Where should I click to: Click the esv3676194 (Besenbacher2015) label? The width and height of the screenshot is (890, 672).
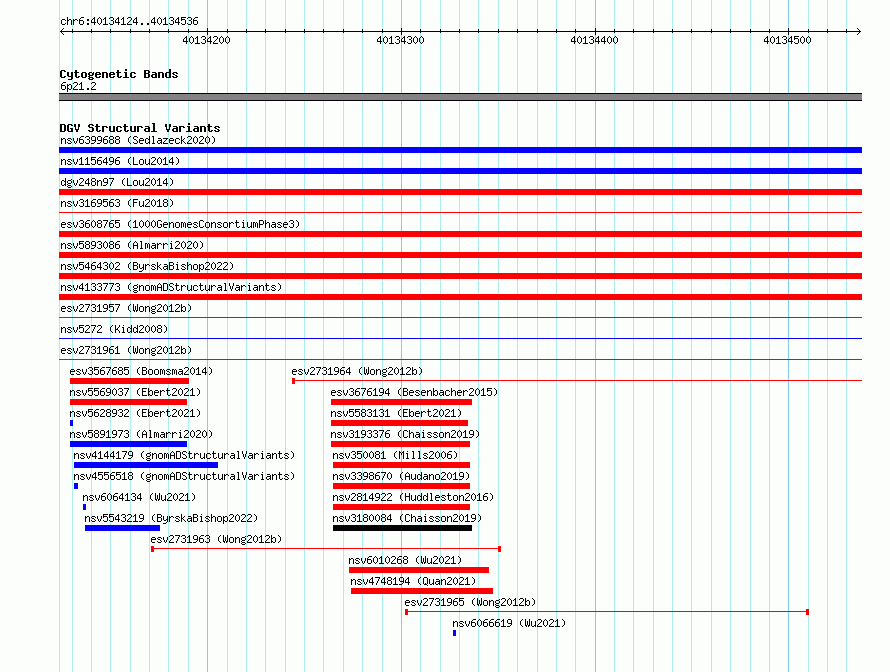pyautogui.click(x=414, y=392)
